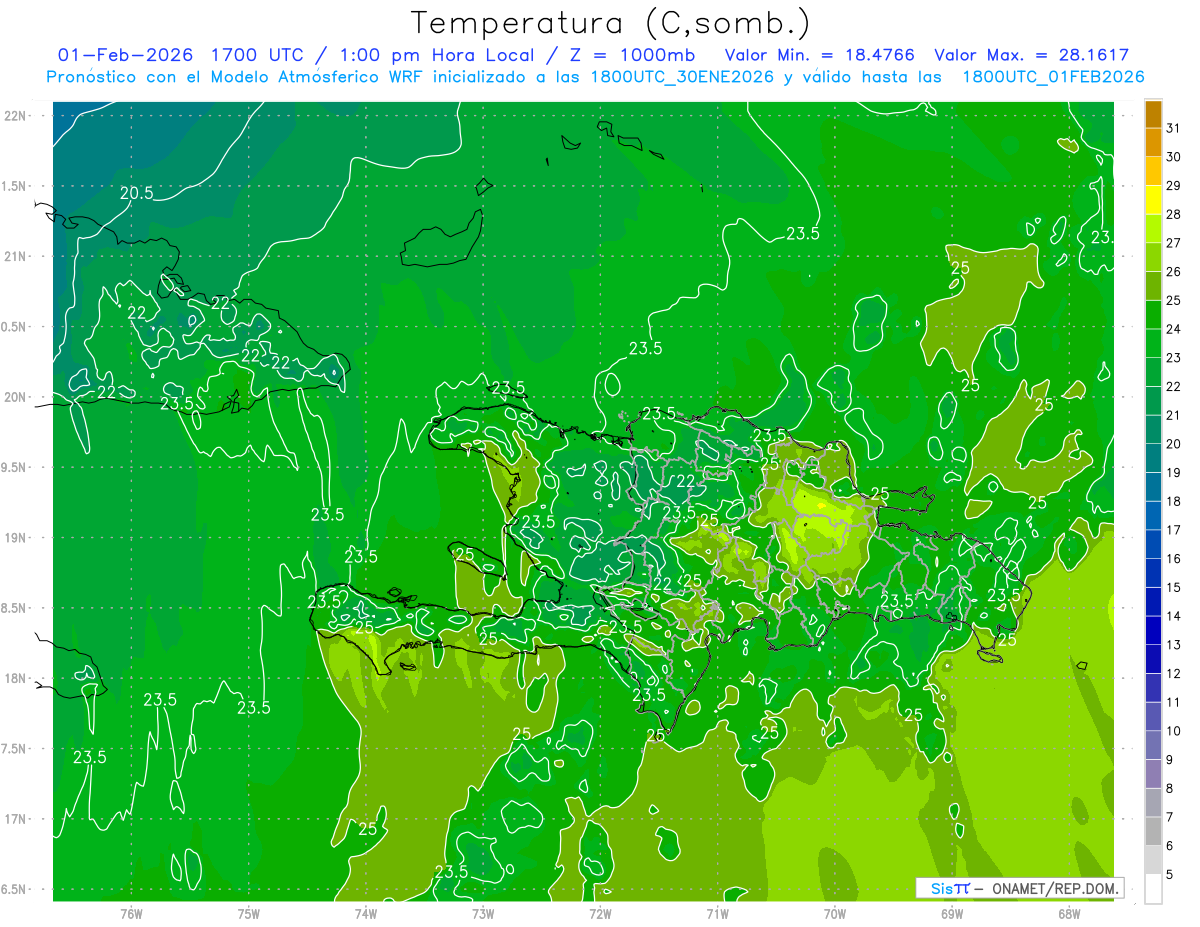The width and height of the screenshot is (1200, 927).
Task: Click 'Valor Max. = 28.1617' text
Action: pos(1031,55)
